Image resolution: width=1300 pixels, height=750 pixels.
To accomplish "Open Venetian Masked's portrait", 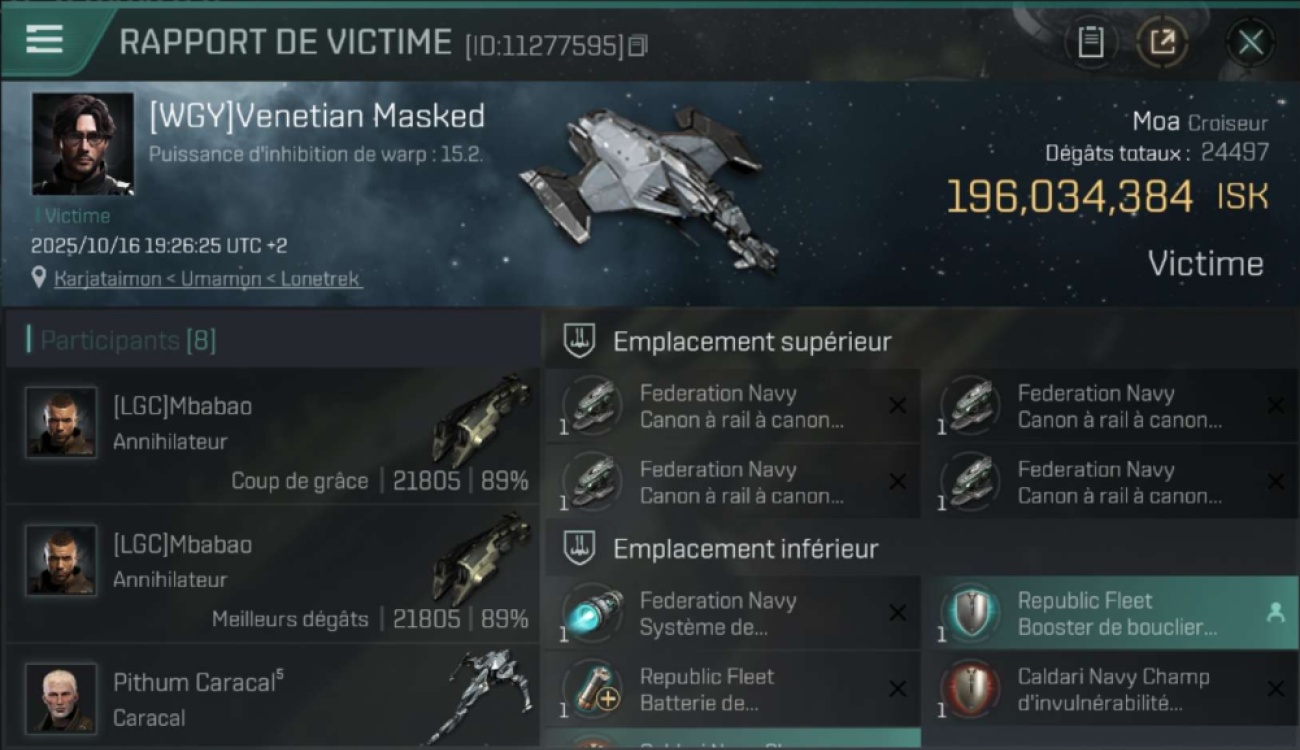I will pos(82,144).
